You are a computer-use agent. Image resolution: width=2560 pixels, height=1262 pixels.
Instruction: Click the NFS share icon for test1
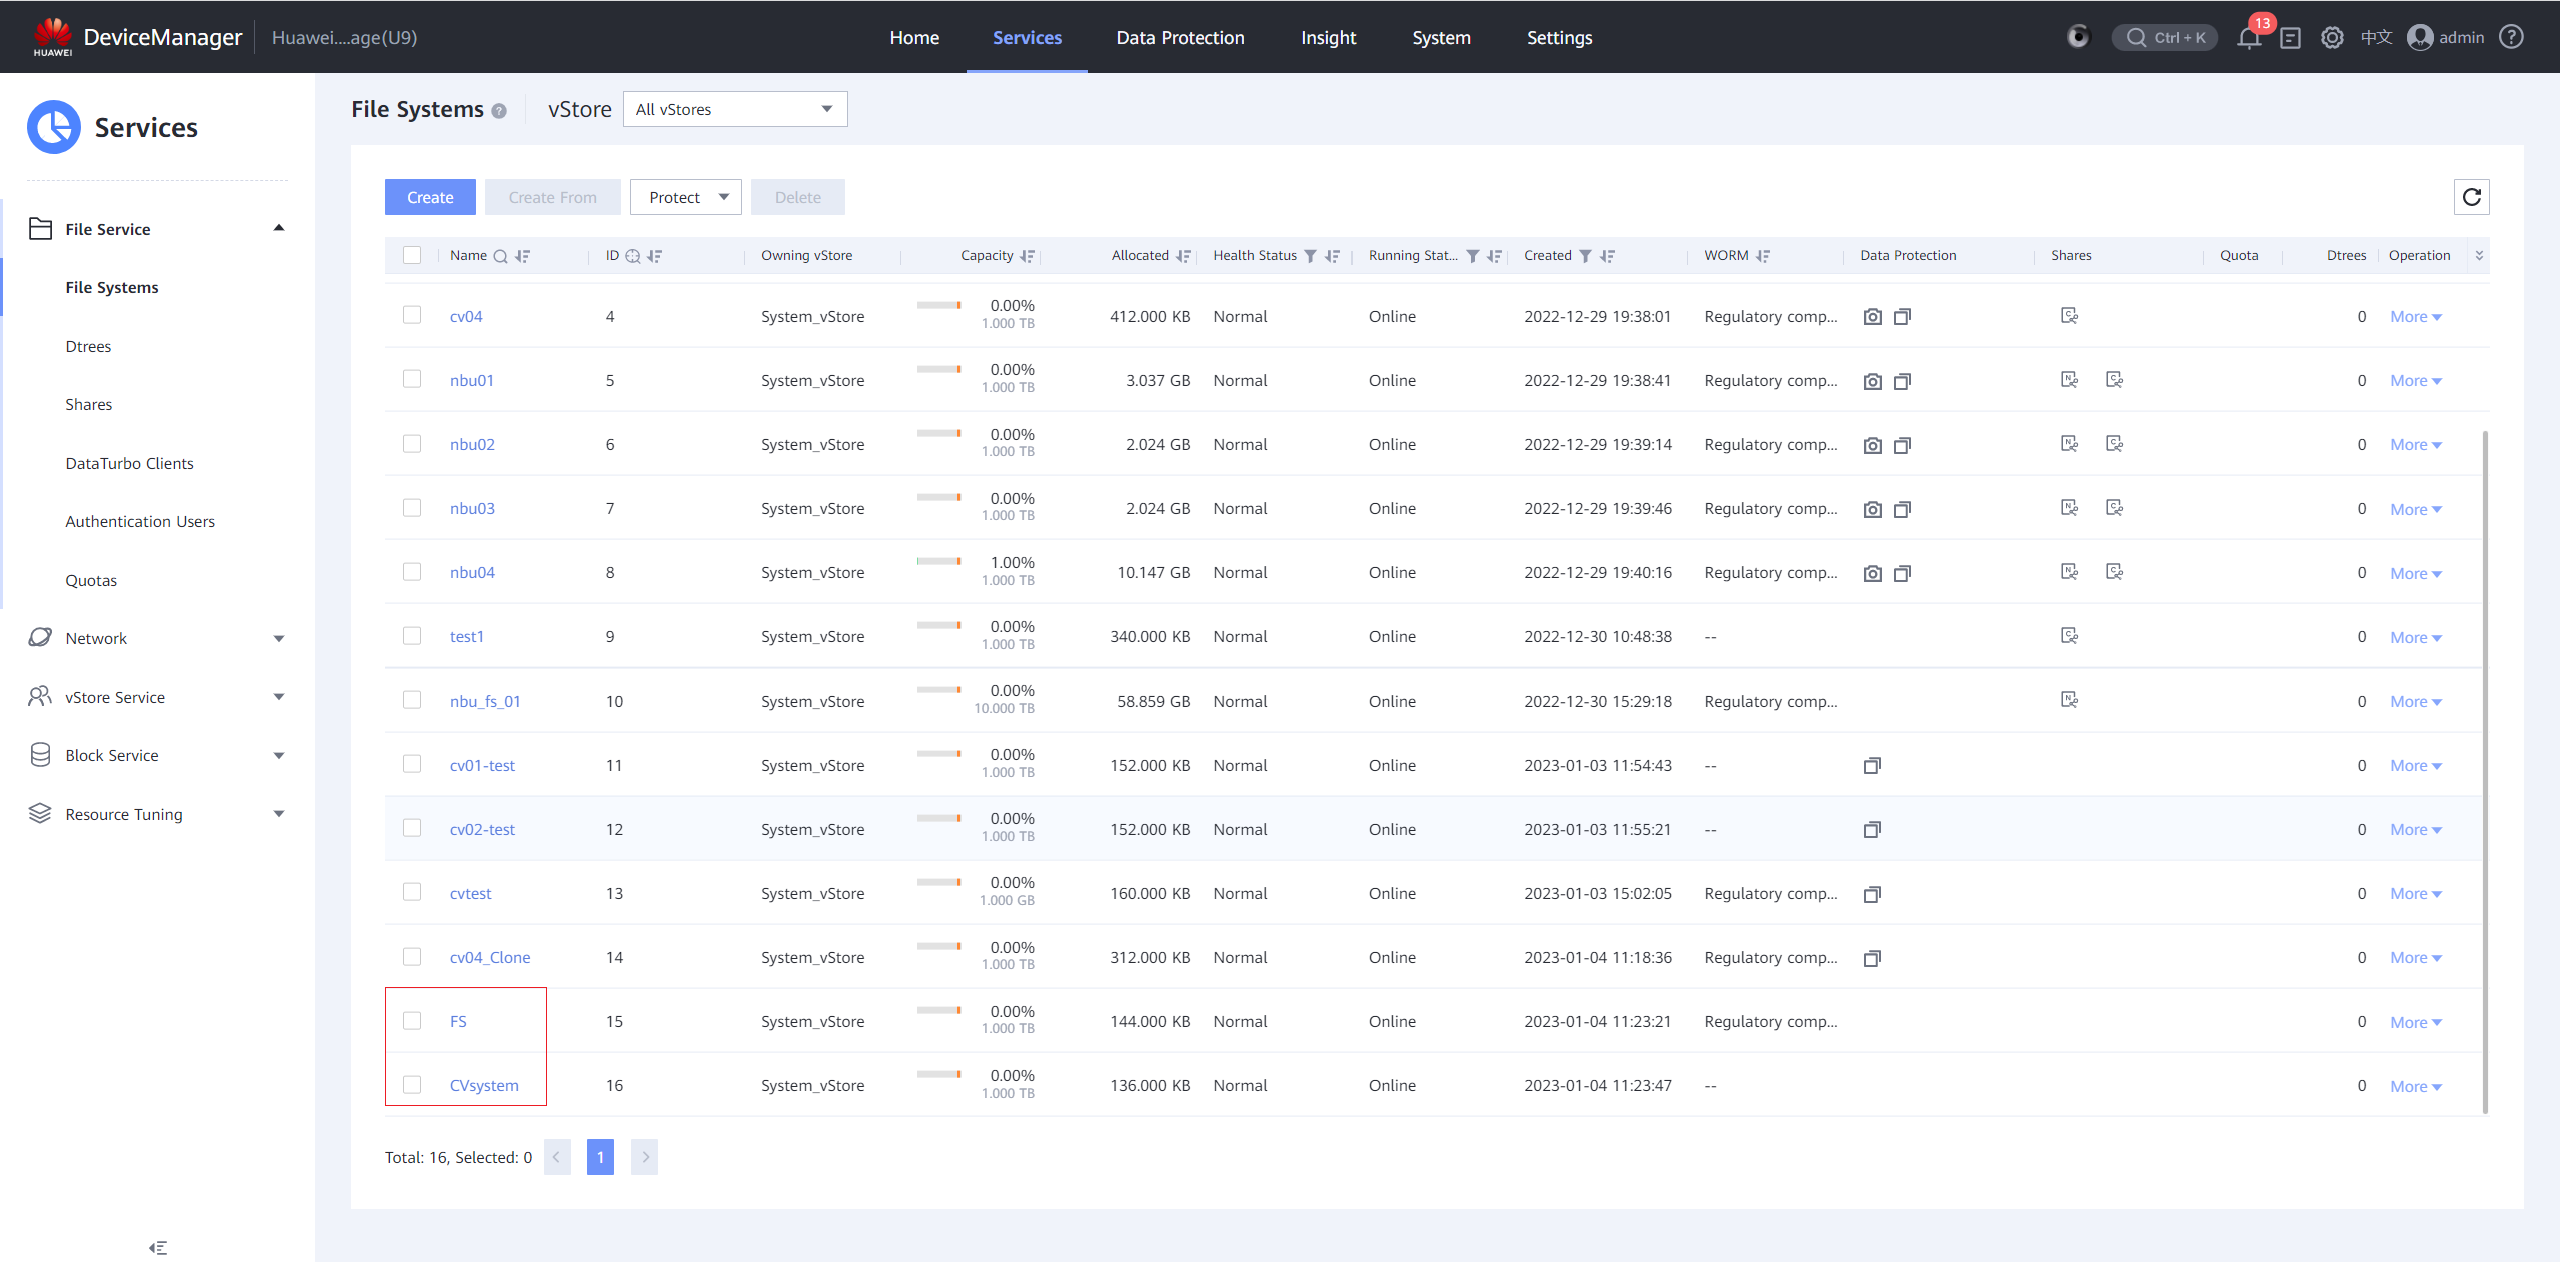(2069, 636)
